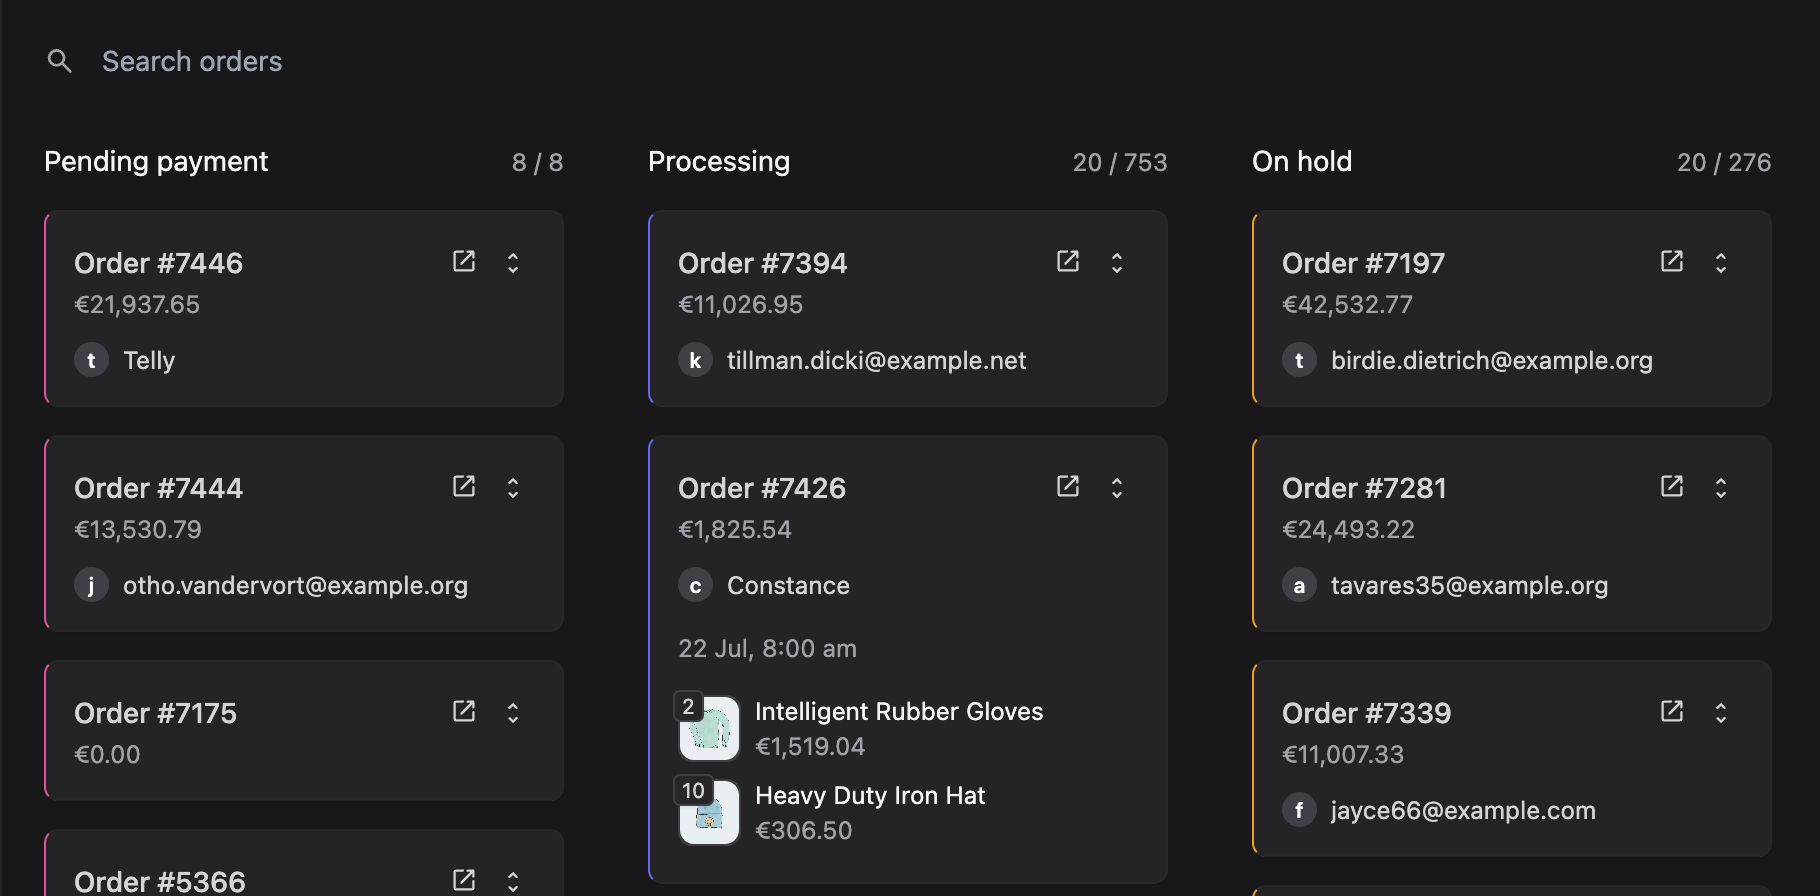Expand Order #7175 card details
This screenshot has width=1820, height=896.
point(513,712)
